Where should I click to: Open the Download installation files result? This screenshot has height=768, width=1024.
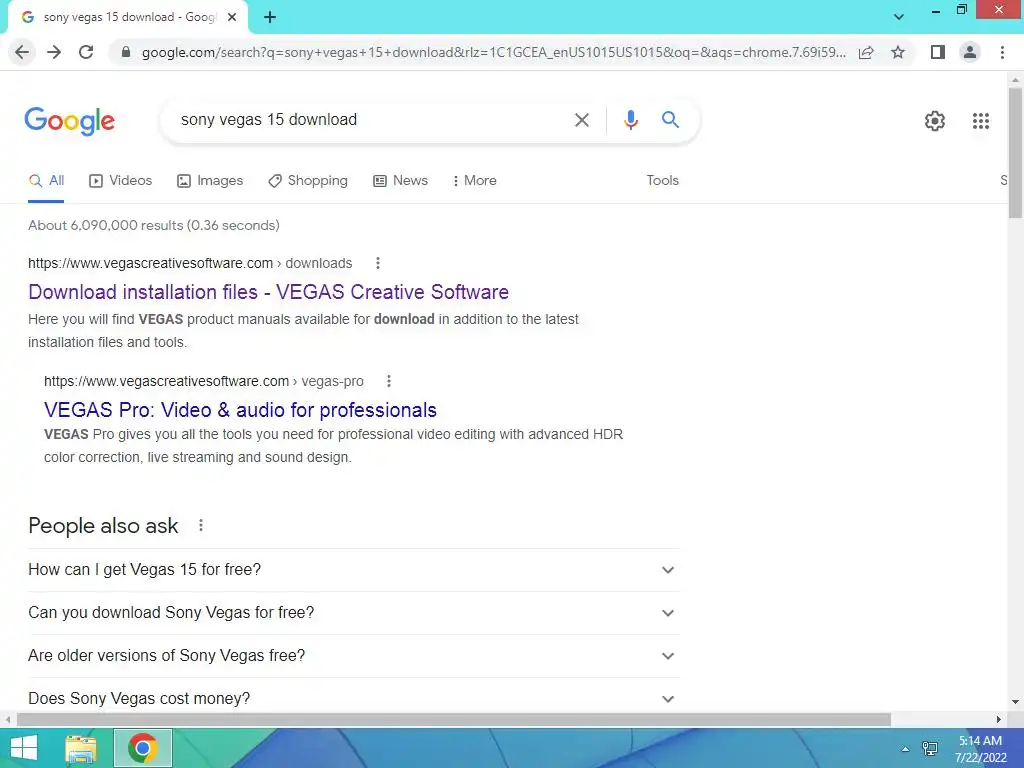pyautogui.click(x=268, y=292)
